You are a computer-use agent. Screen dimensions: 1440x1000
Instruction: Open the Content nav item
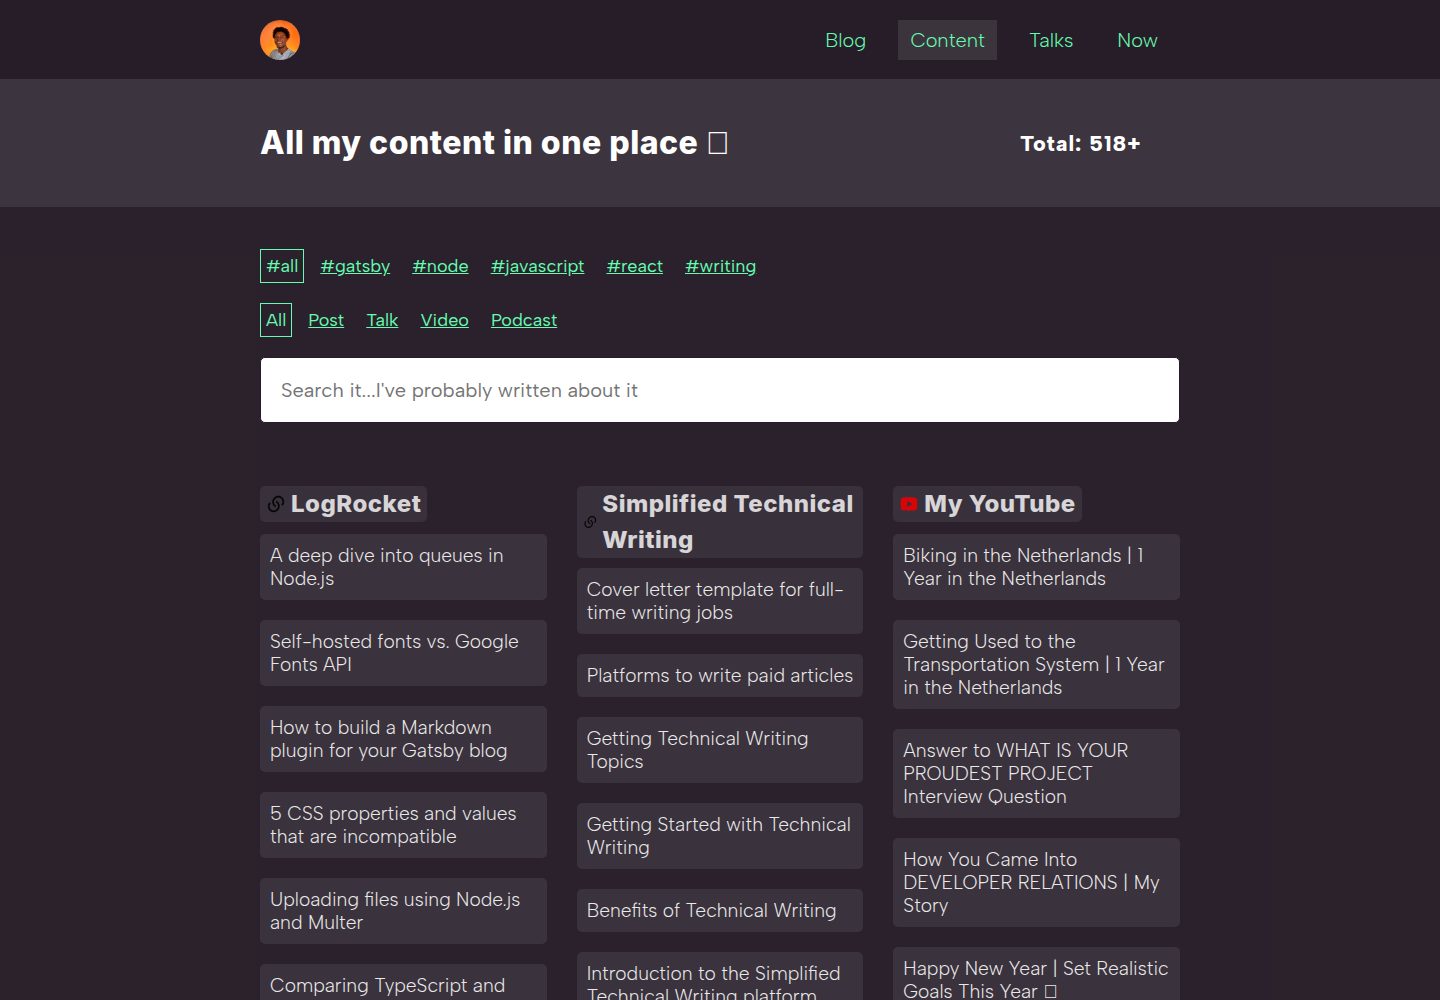point(947,40)
